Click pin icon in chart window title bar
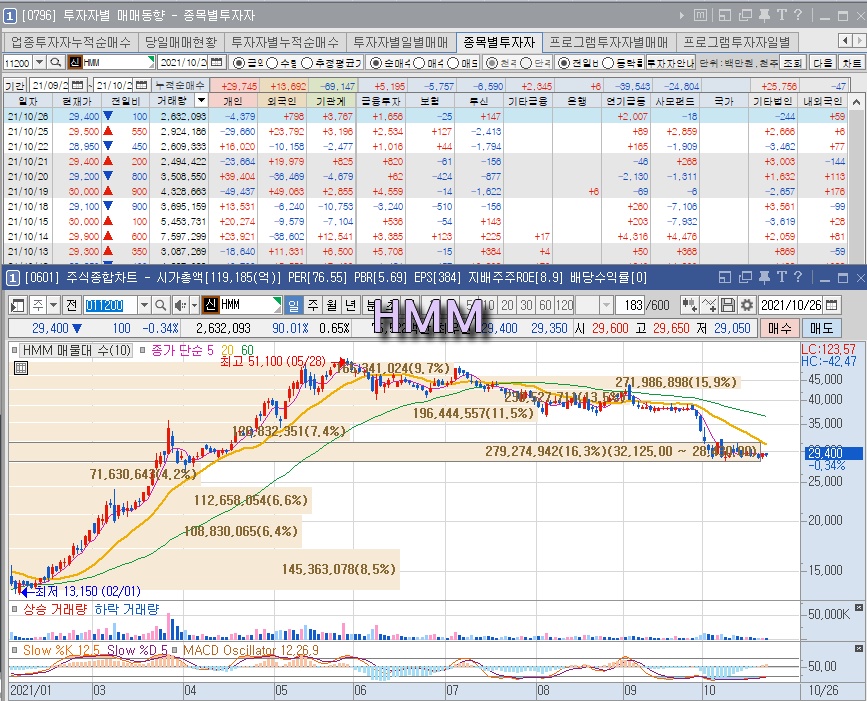 coord(764,277)
